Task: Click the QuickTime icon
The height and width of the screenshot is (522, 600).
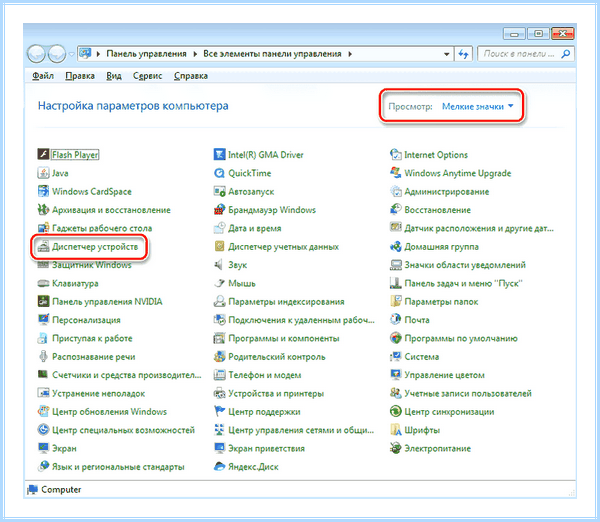Action: click(219, 173)
